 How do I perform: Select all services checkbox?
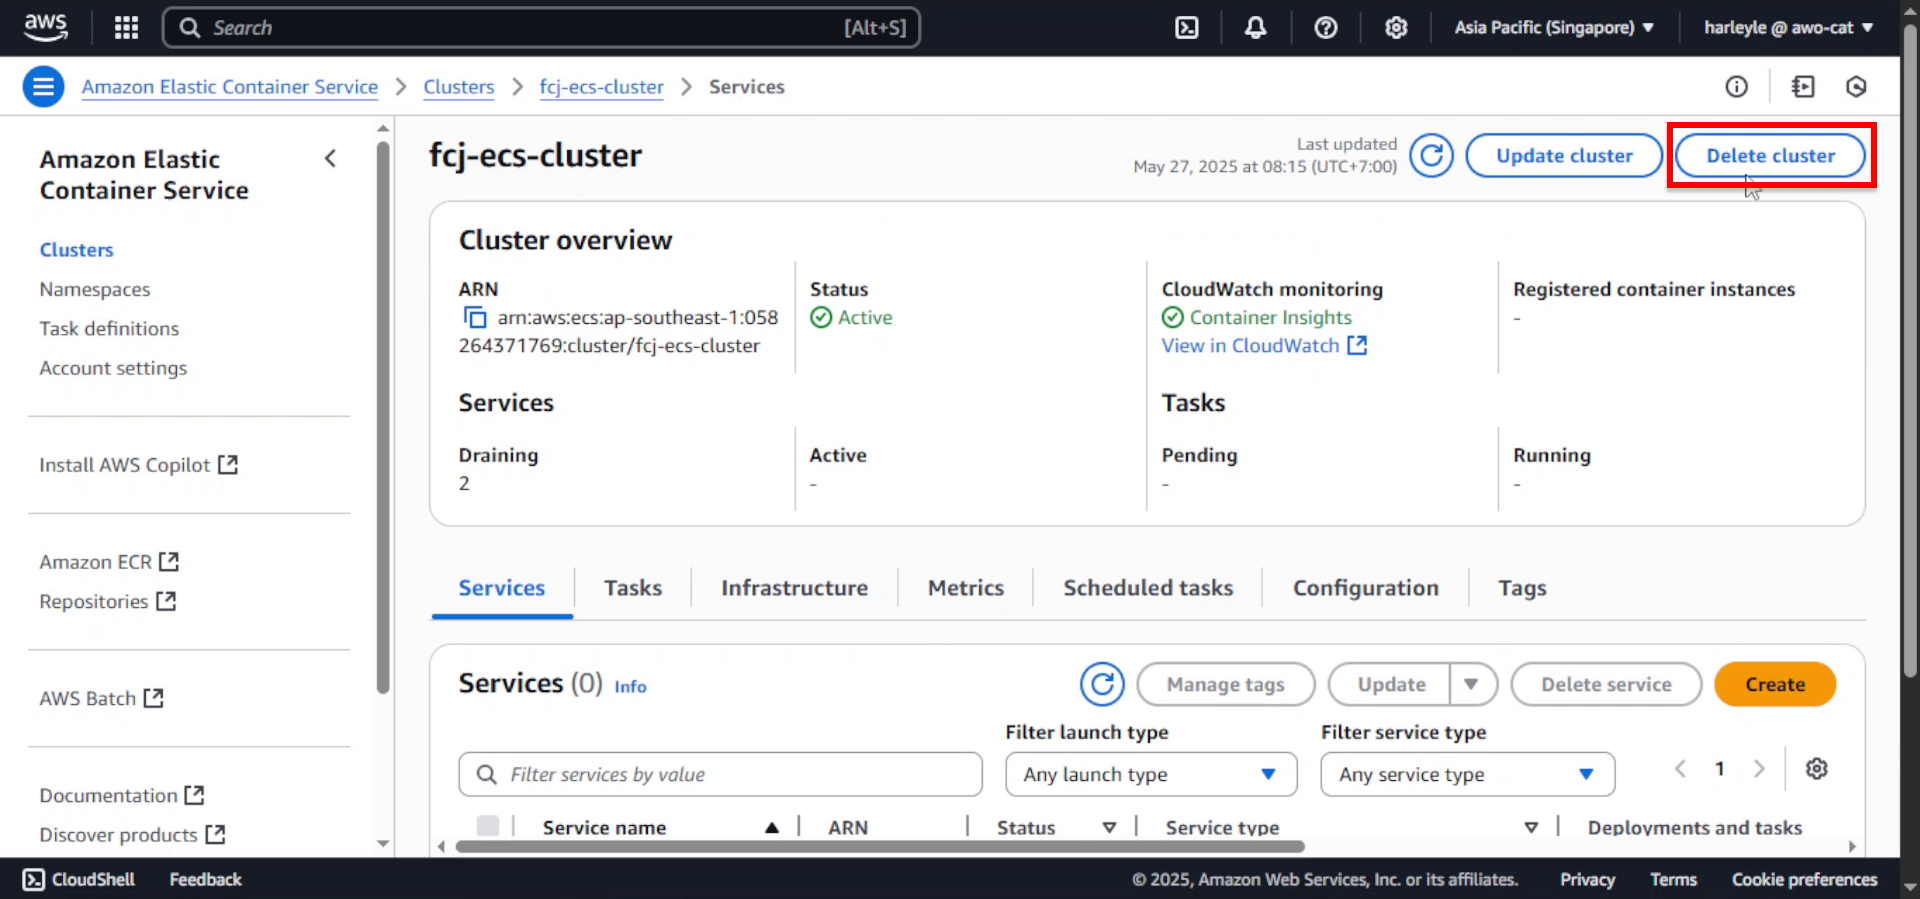coord(488,826)
